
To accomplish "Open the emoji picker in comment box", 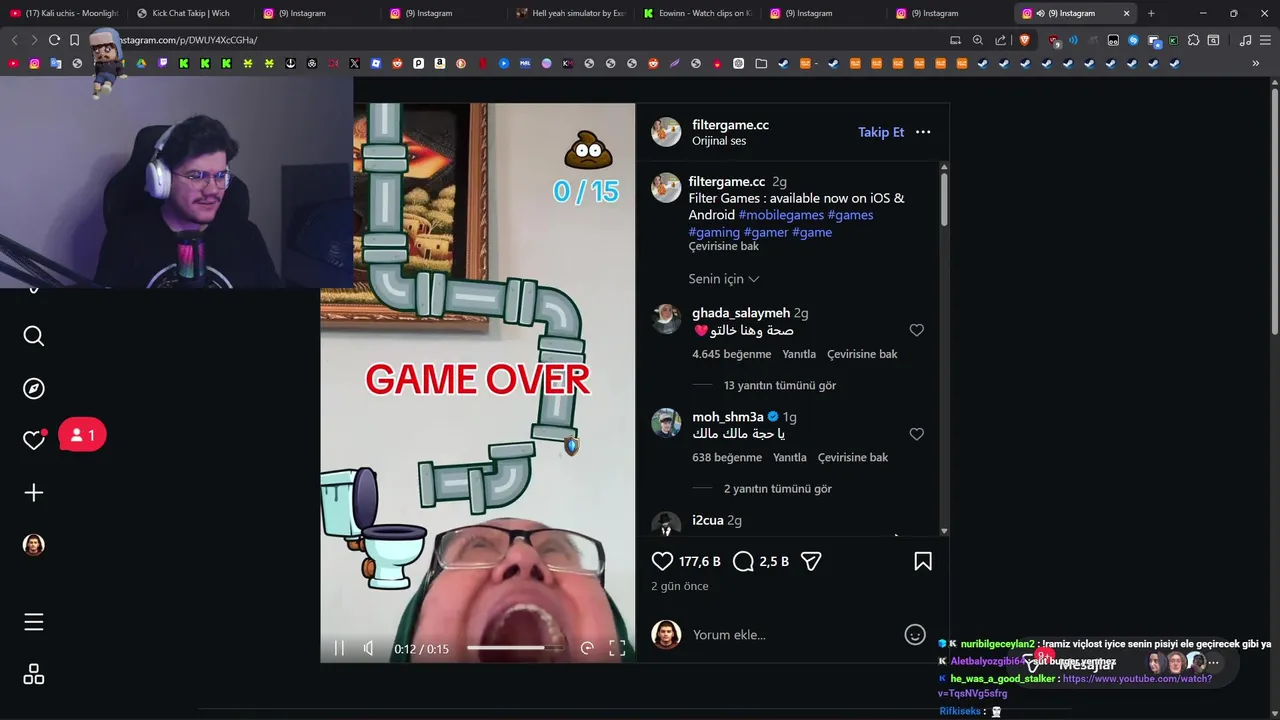I will [915, 635].
